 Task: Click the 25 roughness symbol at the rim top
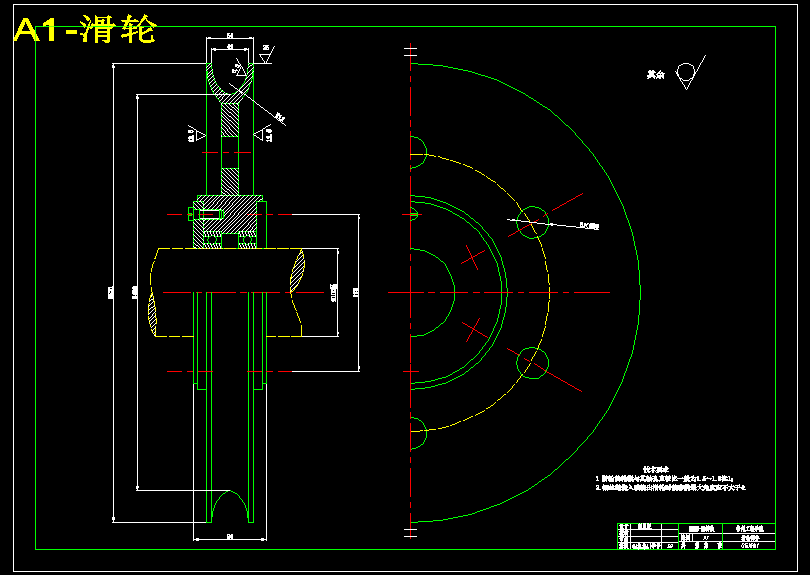[267, 54]
